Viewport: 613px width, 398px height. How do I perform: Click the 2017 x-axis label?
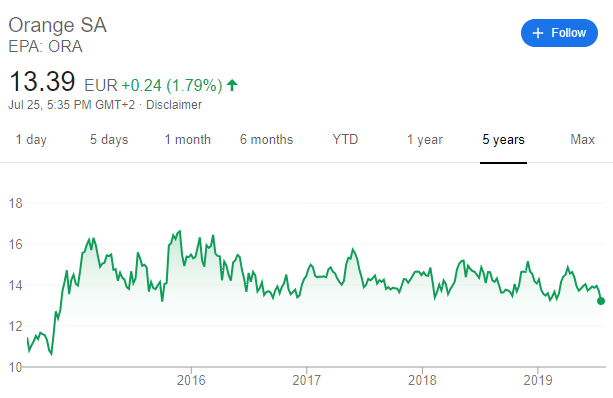pos(306,380)
